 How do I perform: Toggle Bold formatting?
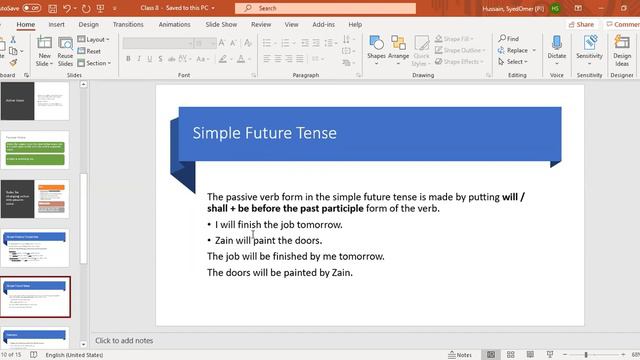point(128,59)
